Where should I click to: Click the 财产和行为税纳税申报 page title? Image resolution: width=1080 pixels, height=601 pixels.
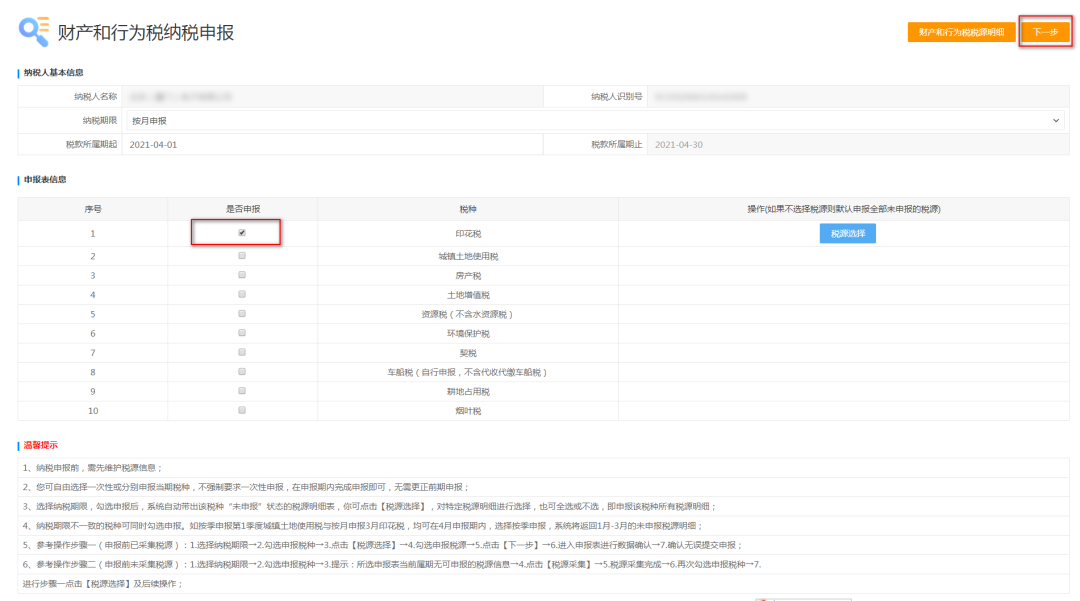click(146, 32)
